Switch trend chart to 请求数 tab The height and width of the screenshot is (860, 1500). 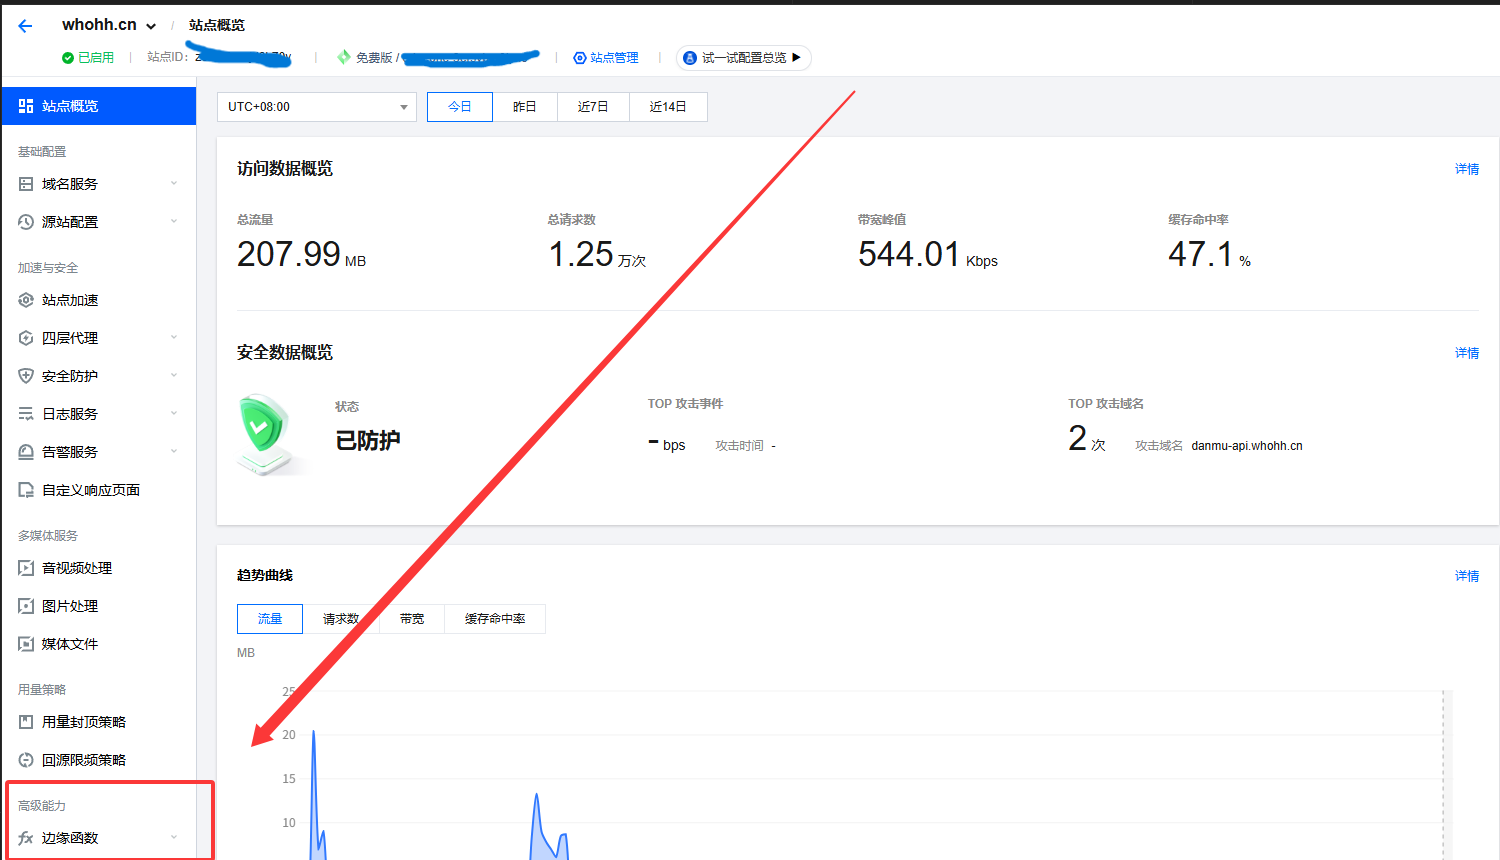point(341,619)
